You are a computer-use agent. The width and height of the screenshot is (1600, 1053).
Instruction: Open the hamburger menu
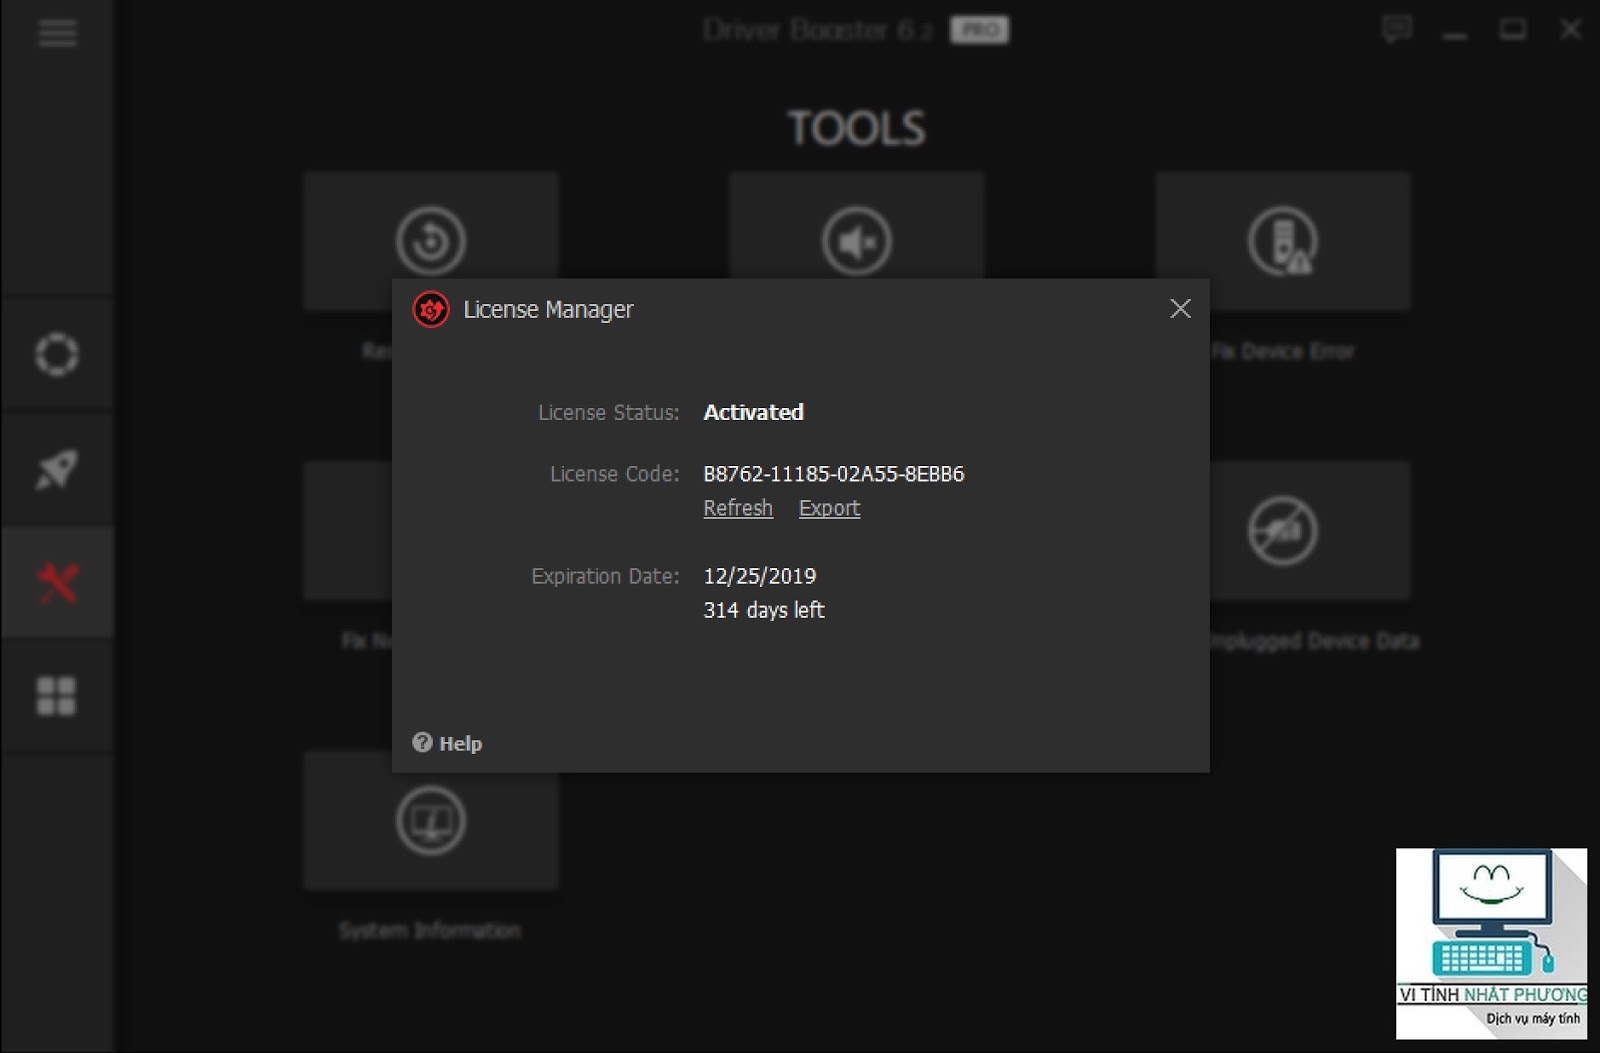[57, 33]
